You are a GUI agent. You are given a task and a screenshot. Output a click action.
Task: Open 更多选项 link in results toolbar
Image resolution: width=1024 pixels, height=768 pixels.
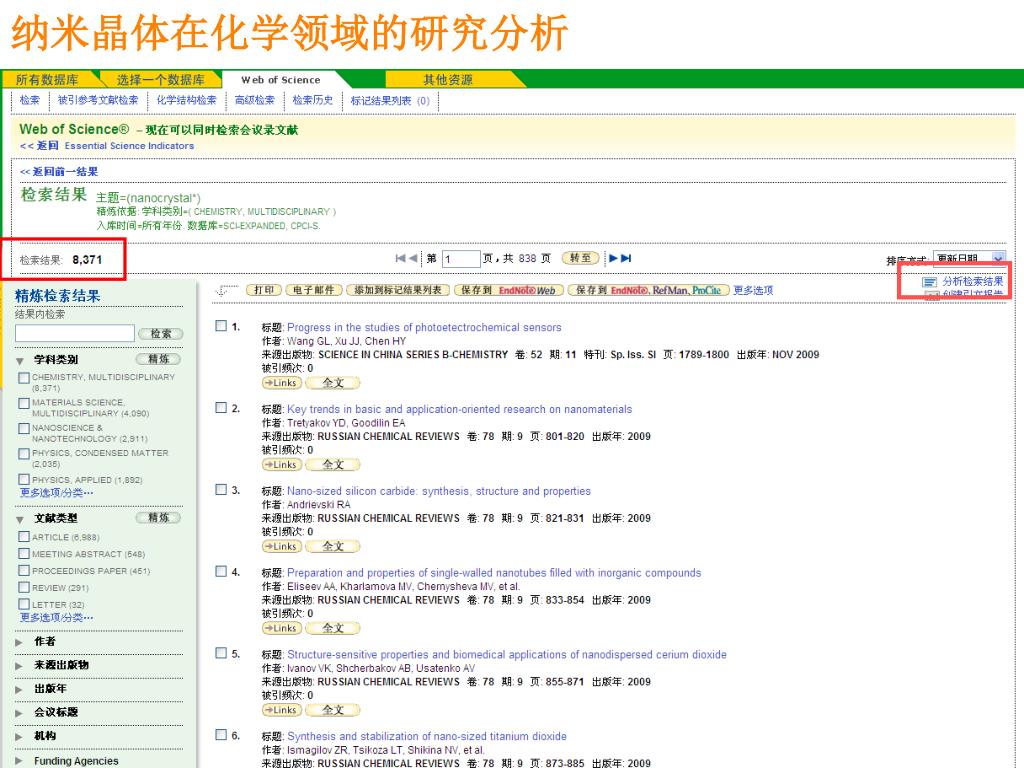[753, 291]
